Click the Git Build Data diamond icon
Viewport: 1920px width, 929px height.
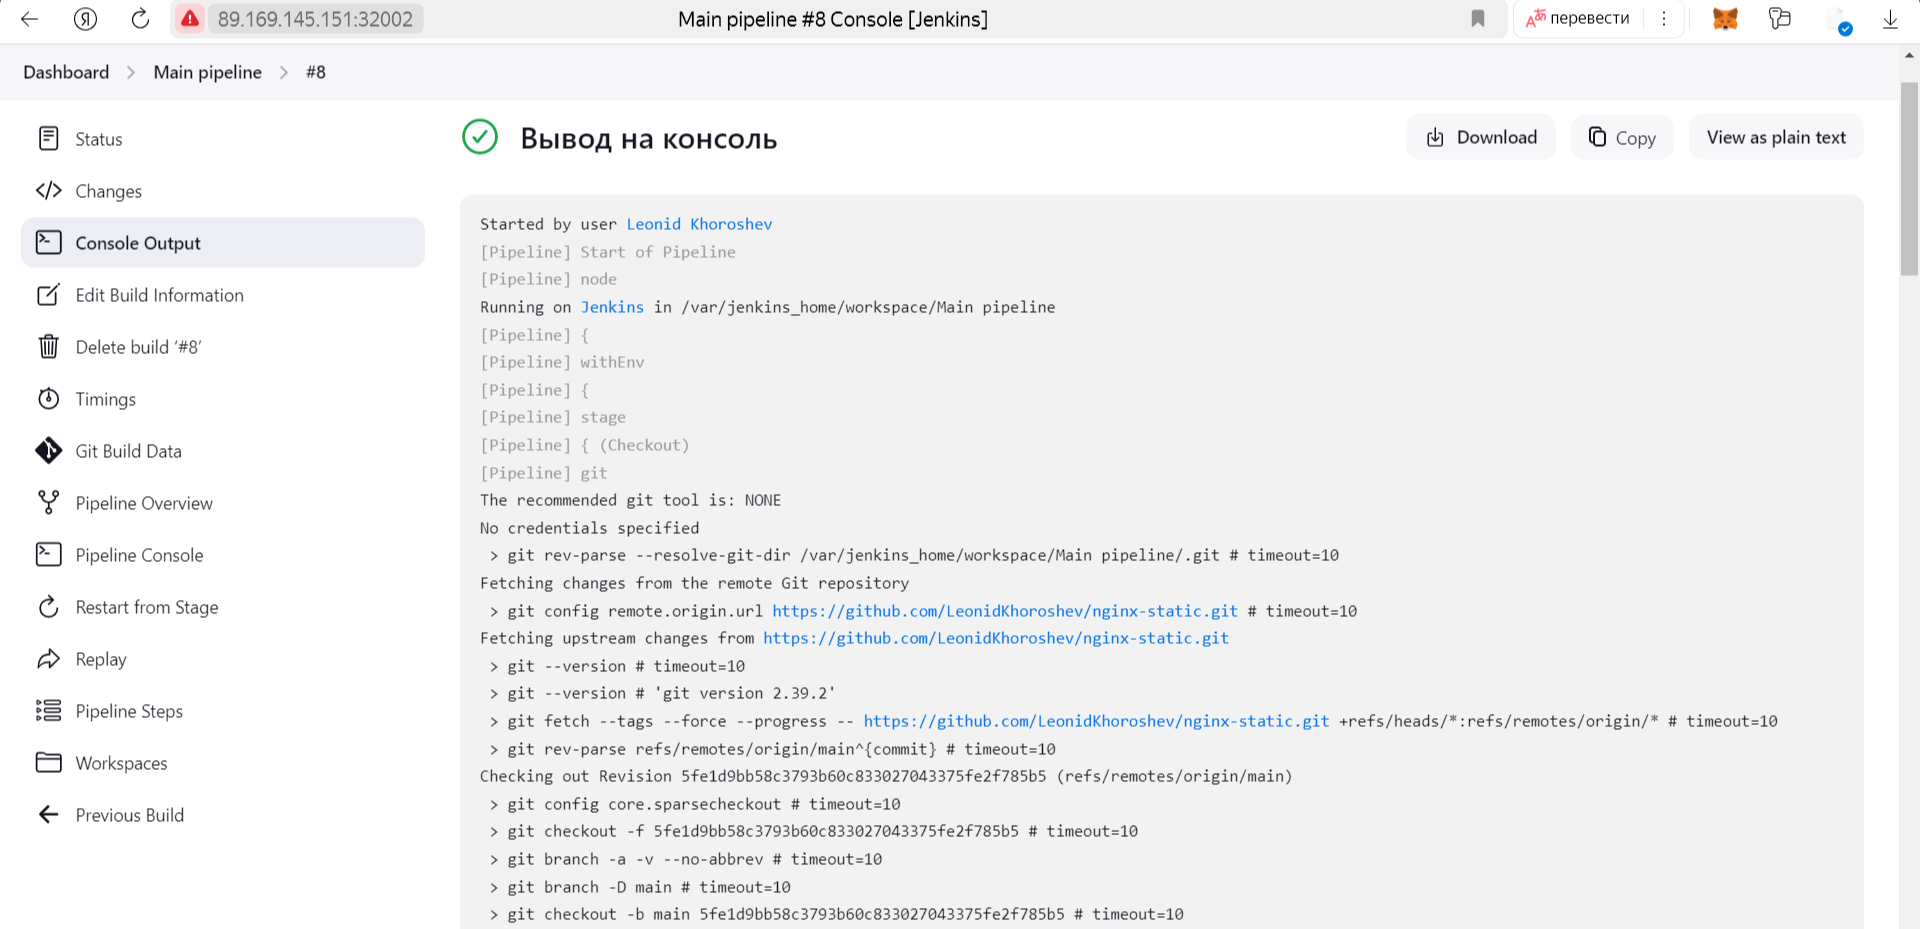point(48,451)
